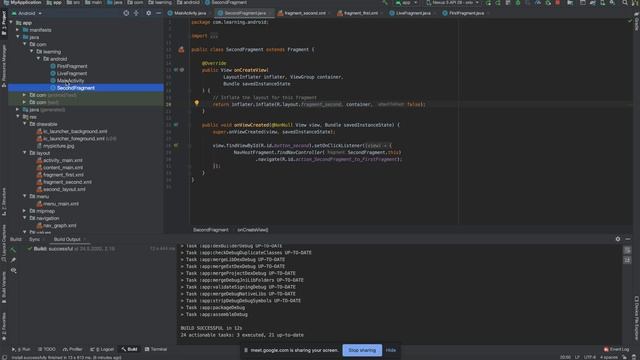Click the build hammer icon in top toolbar
Image resolution: width=640 pixels, height=360 pixels.
385,3
